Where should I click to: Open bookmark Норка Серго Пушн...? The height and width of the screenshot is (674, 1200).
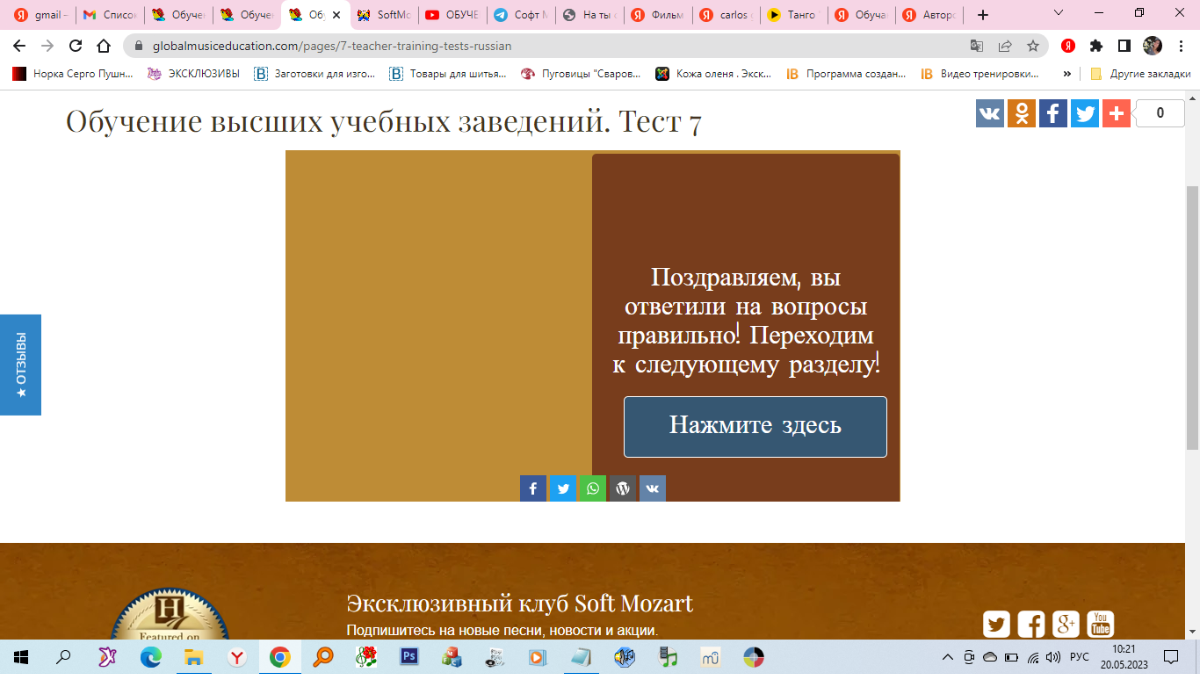[x=71, y=74]
